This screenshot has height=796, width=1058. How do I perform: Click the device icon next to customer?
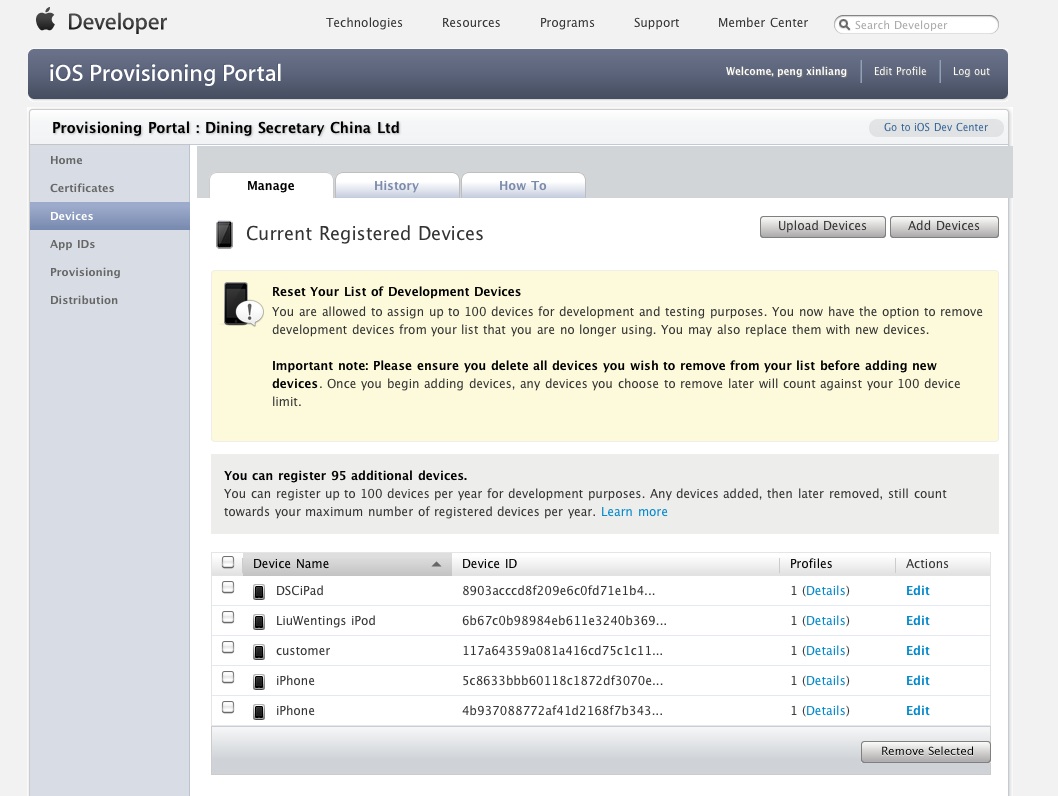coord(258,652)
